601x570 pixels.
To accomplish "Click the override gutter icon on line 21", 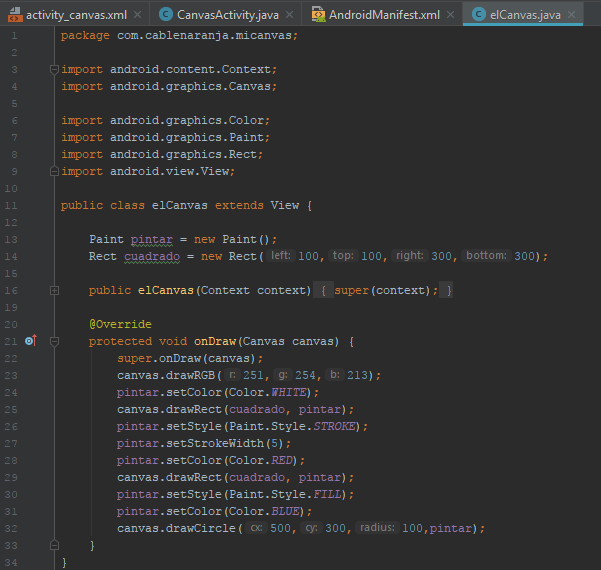I will [31, 340].
